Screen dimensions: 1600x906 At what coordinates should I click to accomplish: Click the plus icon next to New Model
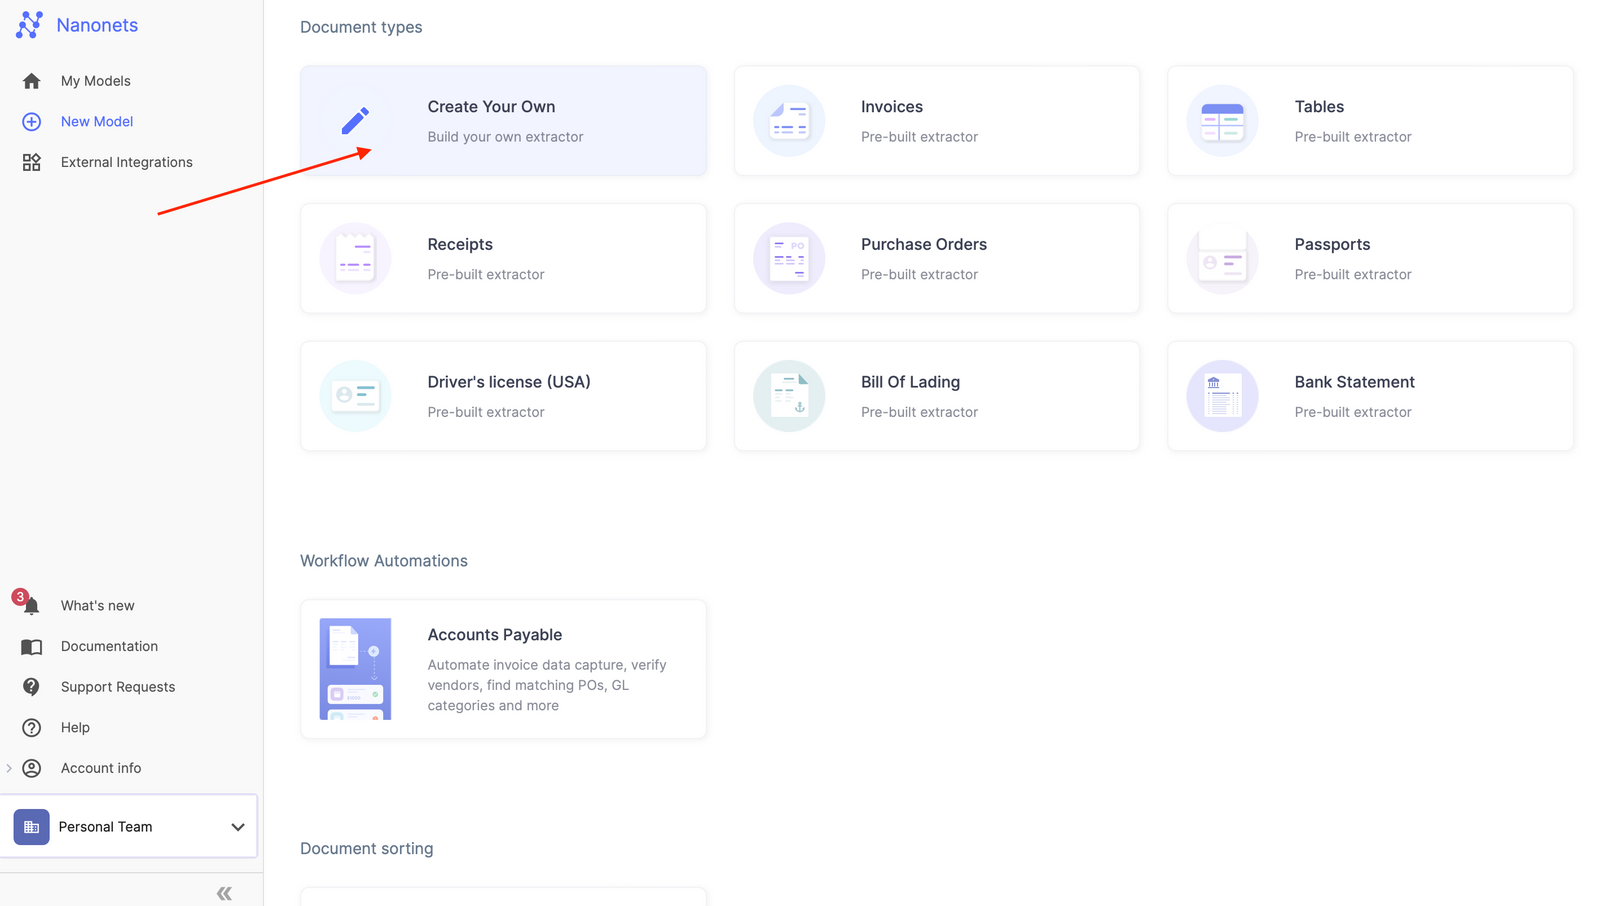pos(31,121)
